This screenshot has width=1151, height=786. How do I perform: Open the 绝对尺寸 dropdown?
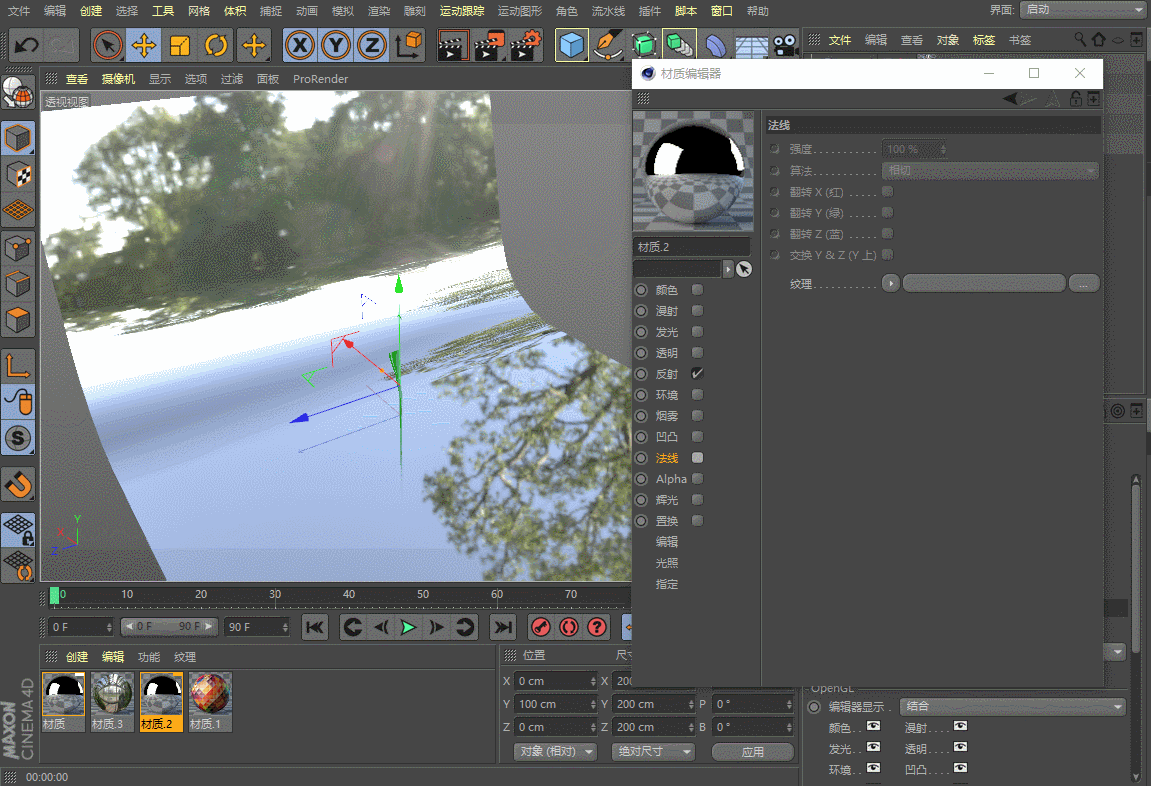click(x=653, y=752)
